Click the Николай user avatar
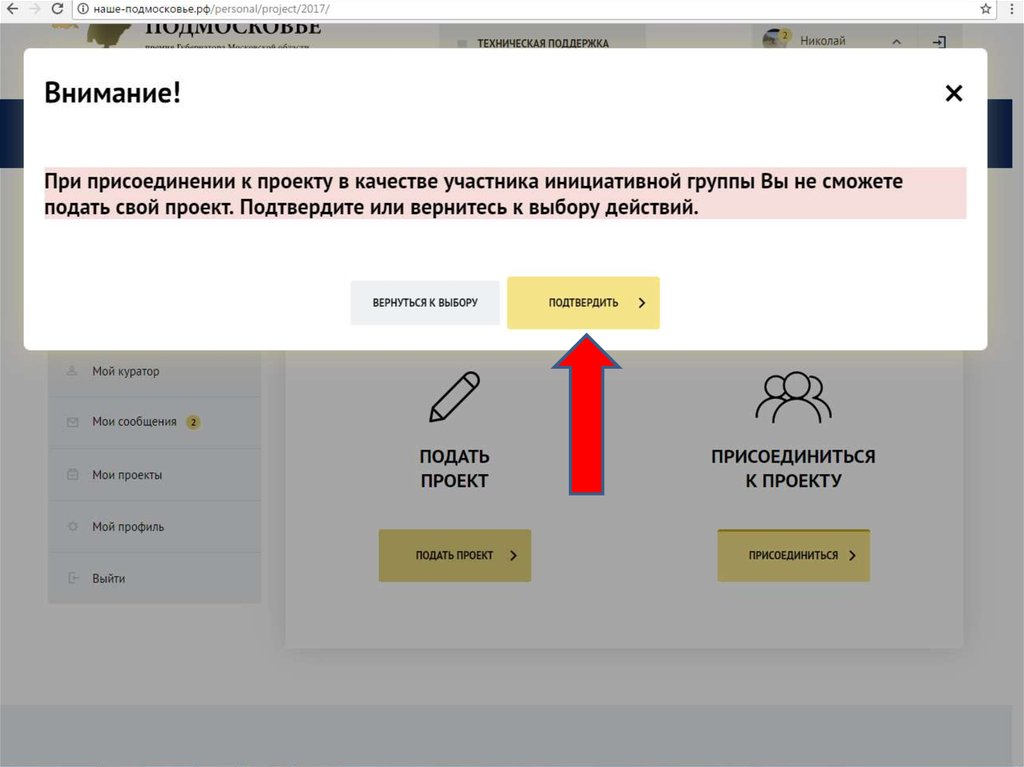 [x=775, y=39]
